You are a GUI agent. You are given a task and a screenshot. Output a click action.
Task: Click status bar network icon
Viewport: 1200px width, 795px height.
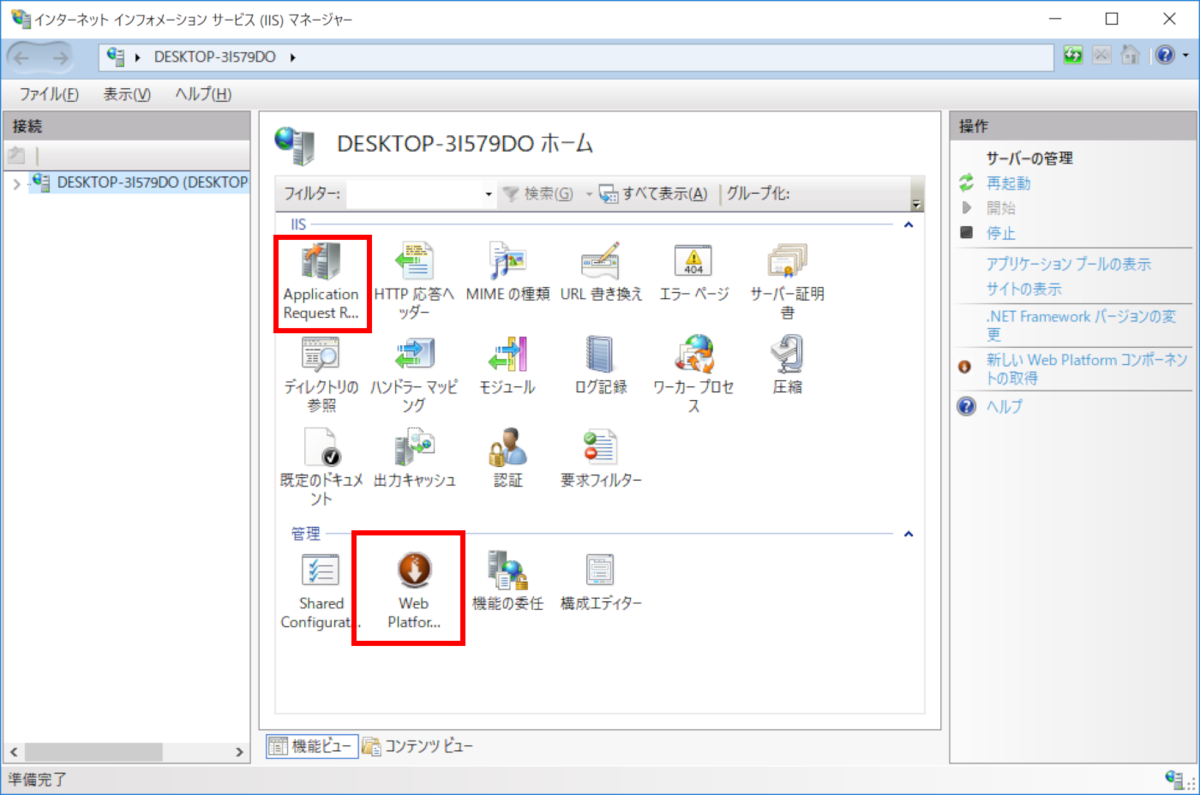[1175, 779]
